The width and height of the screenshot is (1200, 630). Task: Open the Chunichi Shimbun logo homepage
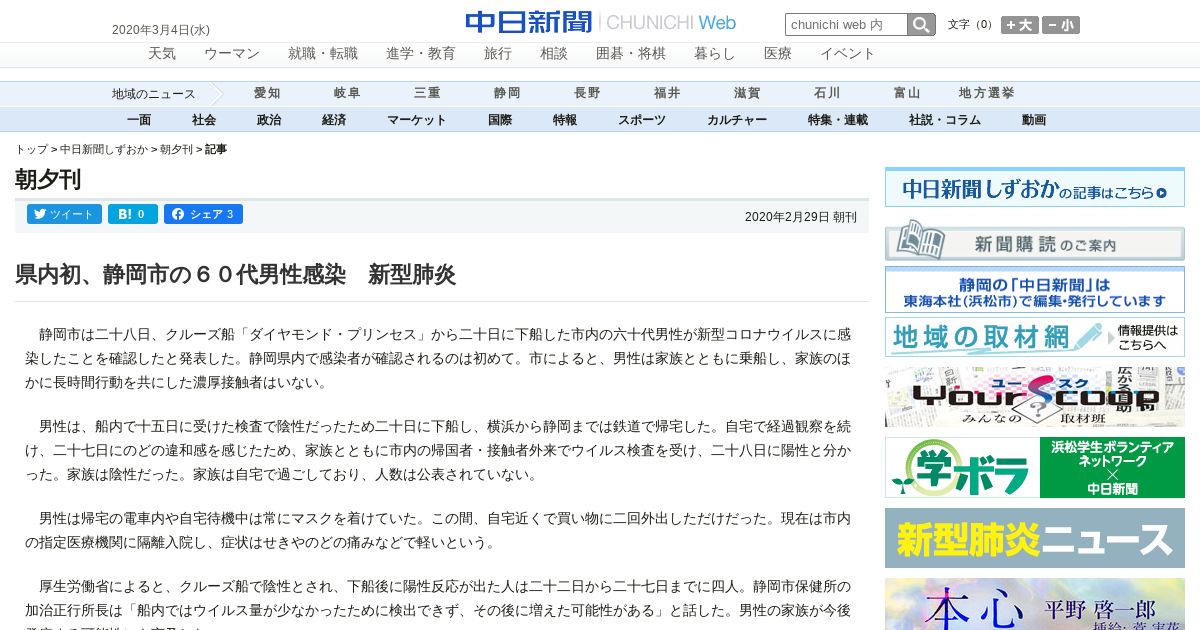pos(600,22)
